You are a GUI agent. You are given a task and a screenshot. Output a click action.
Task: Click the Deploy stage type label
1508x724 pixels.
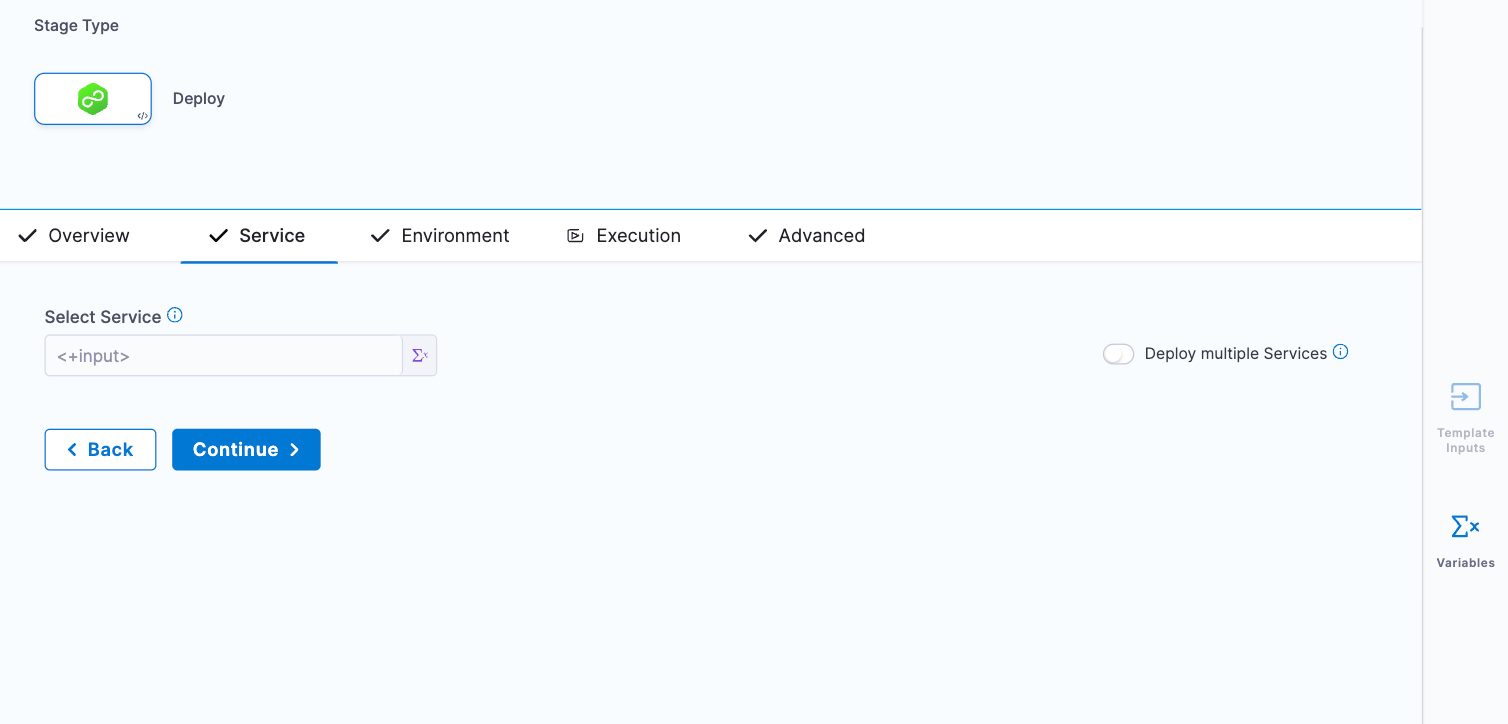pos(199,99)
